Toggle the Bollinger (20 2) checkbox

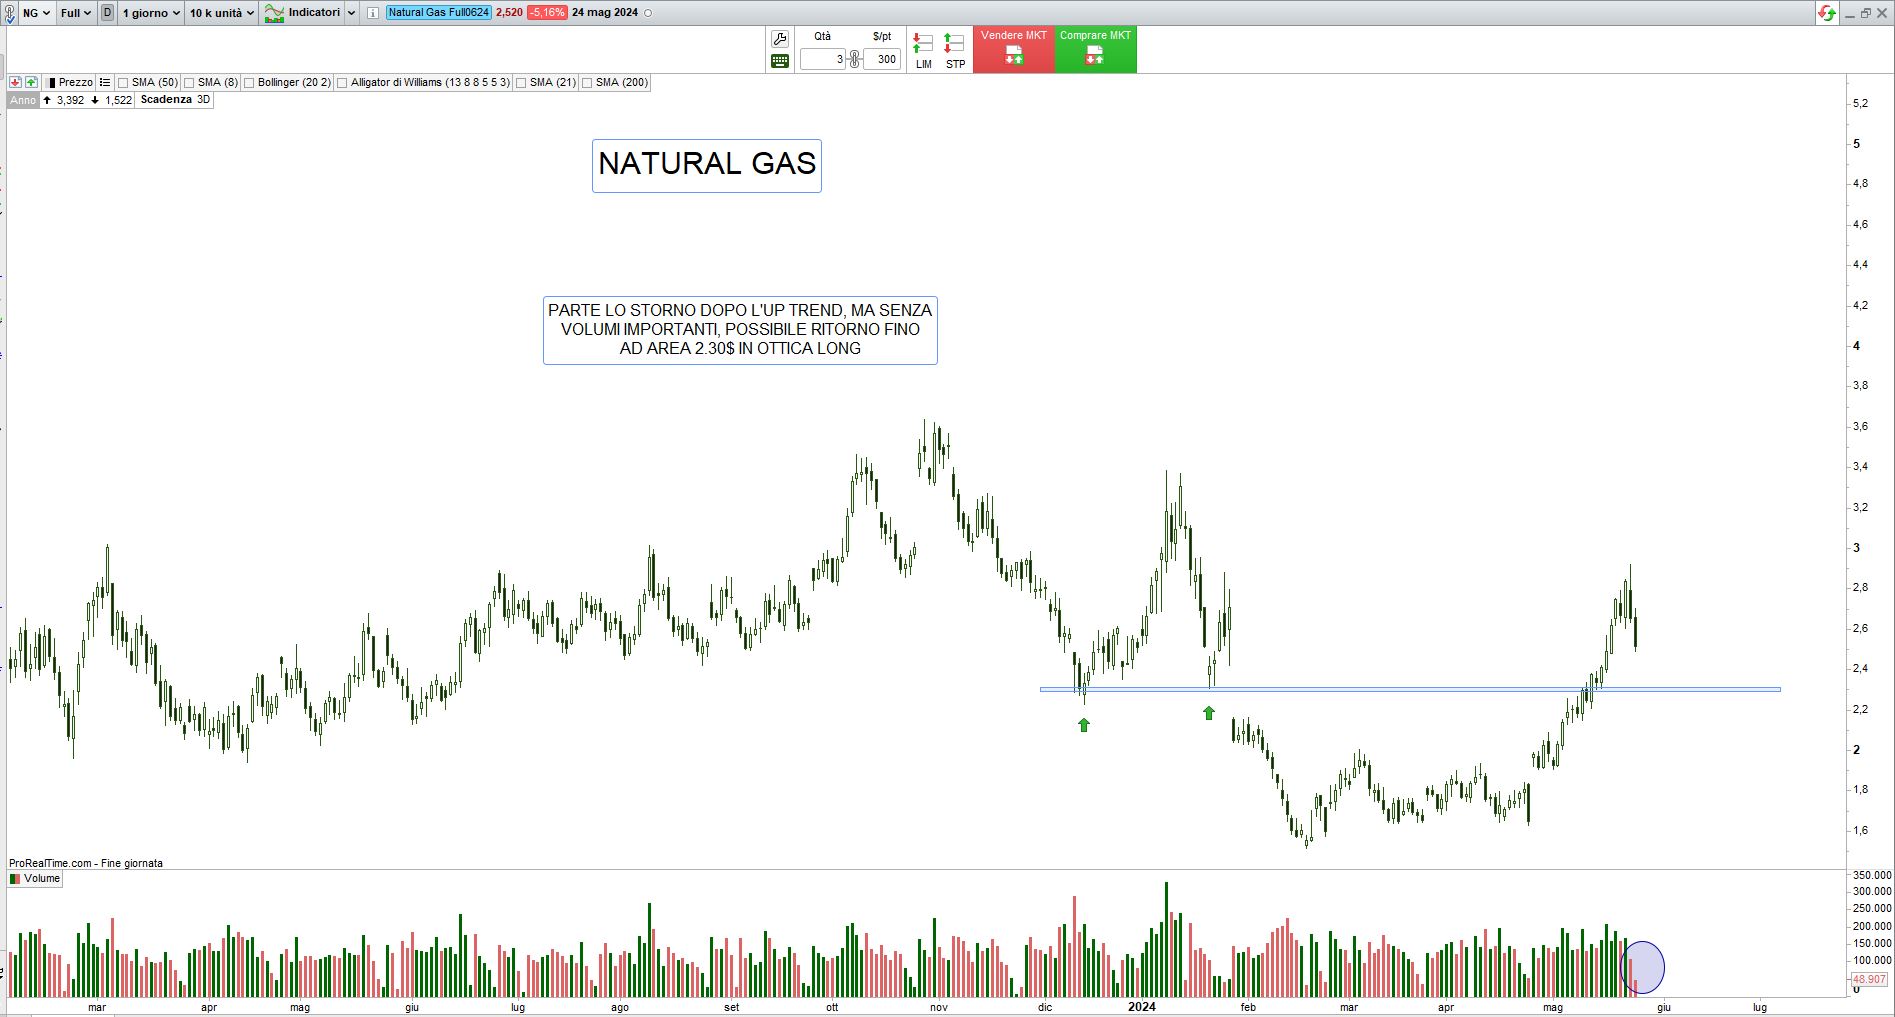250,83
